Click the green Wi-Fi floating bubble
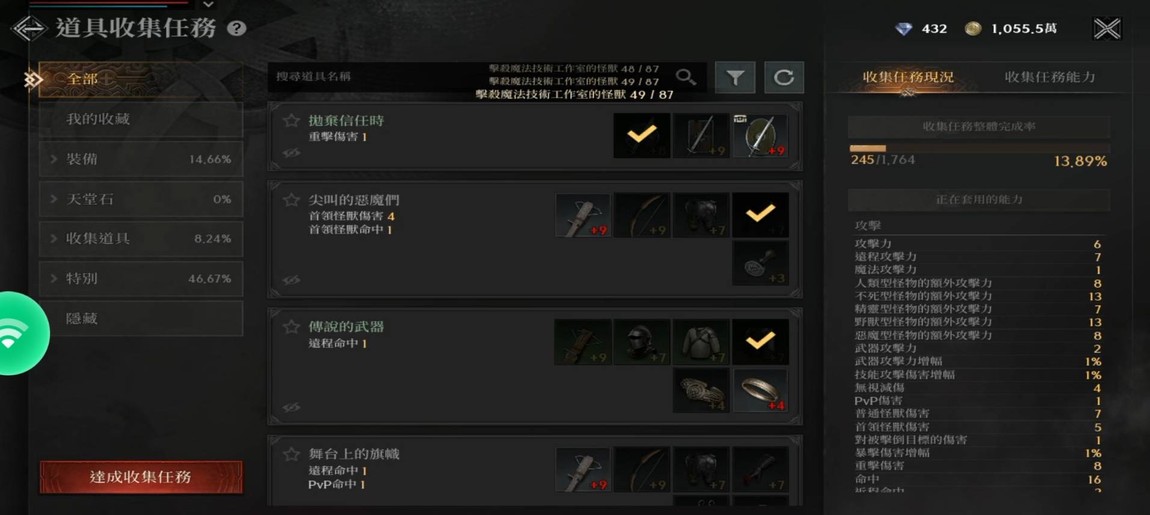This screenshot has height=515, width=1150. (x=18, y=333)
